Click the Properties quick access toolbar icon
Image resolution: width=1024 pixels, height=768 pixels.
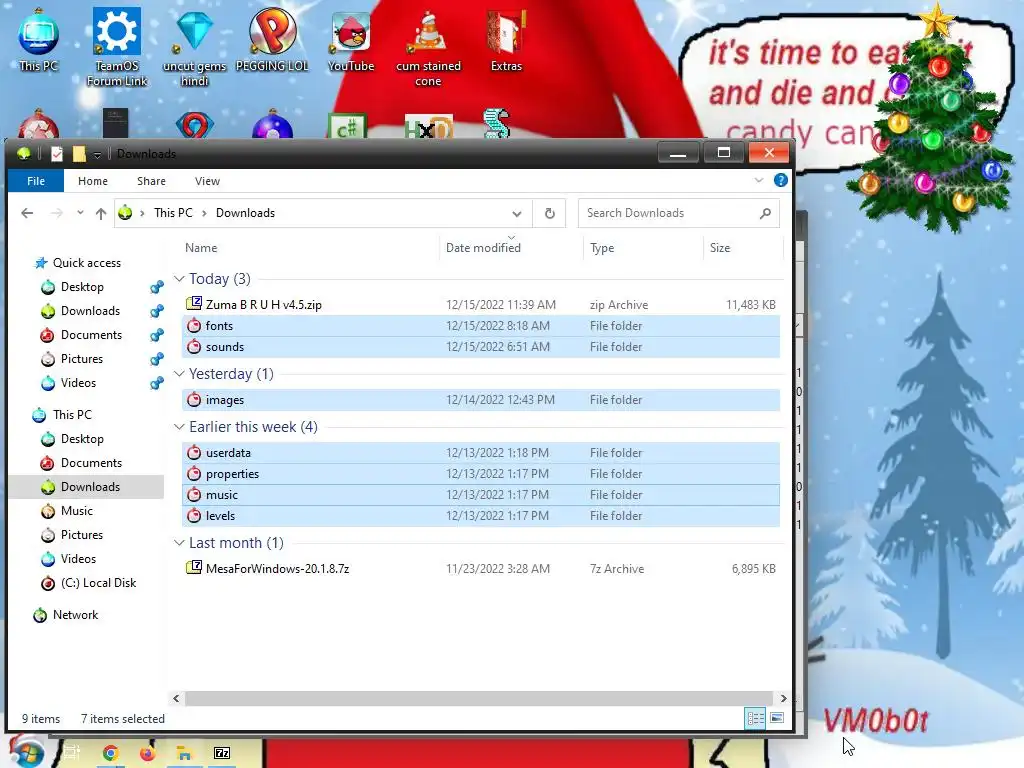tap(57, 153)
